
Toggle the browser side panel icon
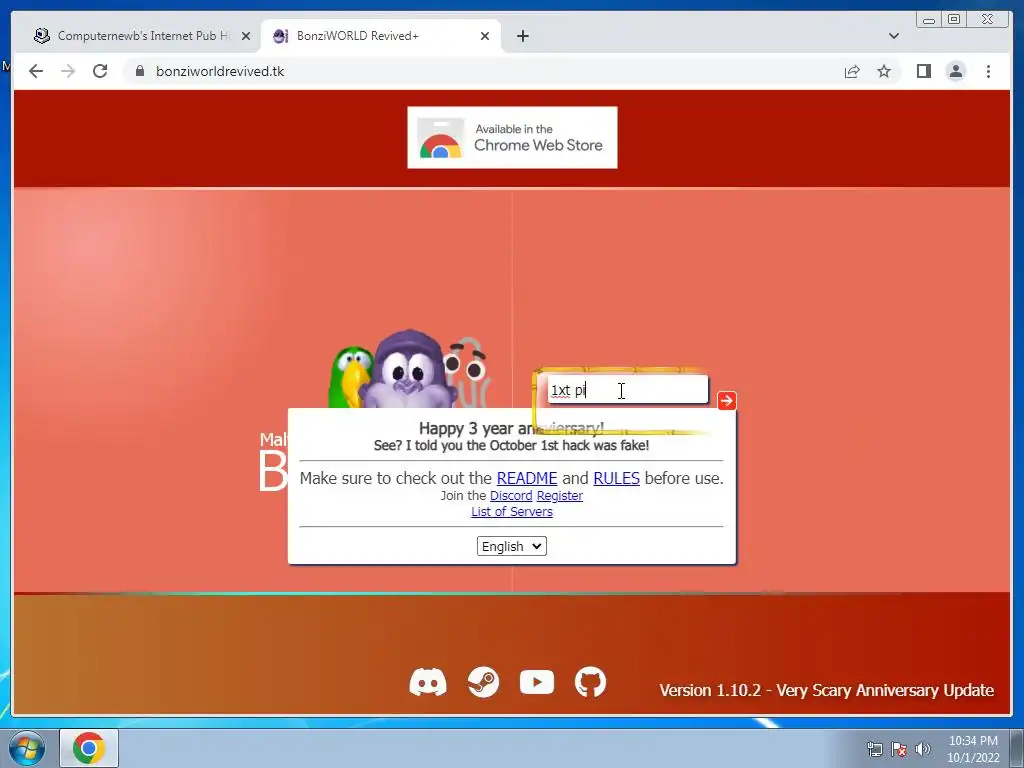pos(923,71)
